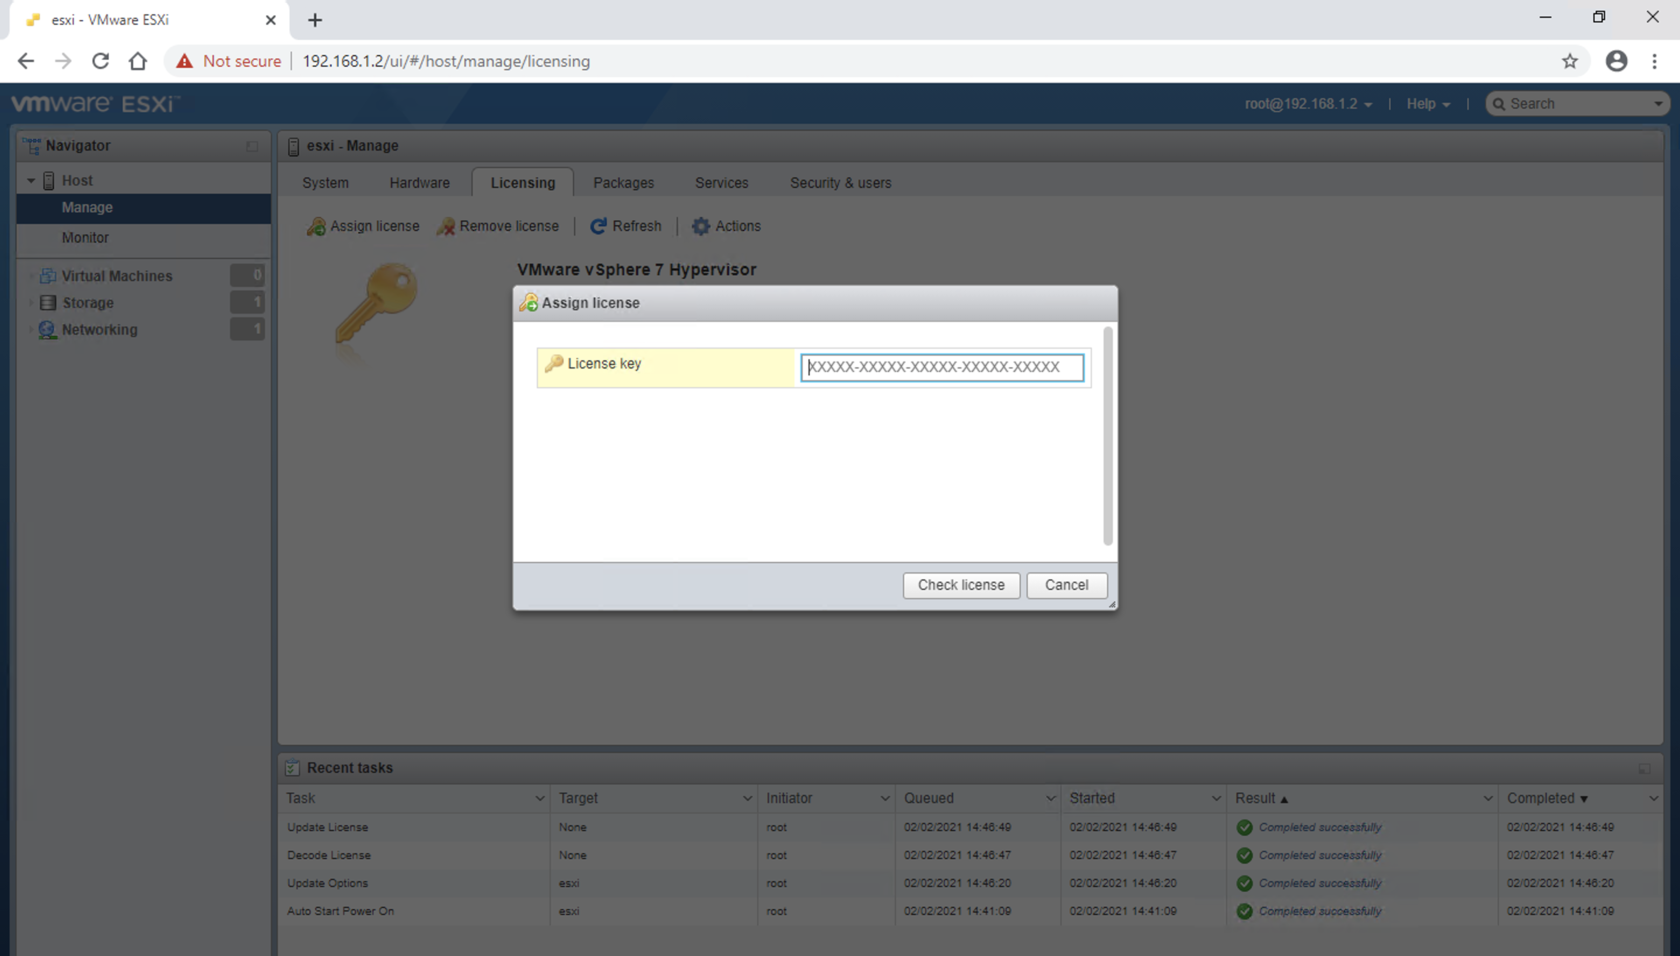Image resolution: width=1680 pixels, height=956 pixels.
Task: Click the browser forward arrow
Action: (63, 61)
